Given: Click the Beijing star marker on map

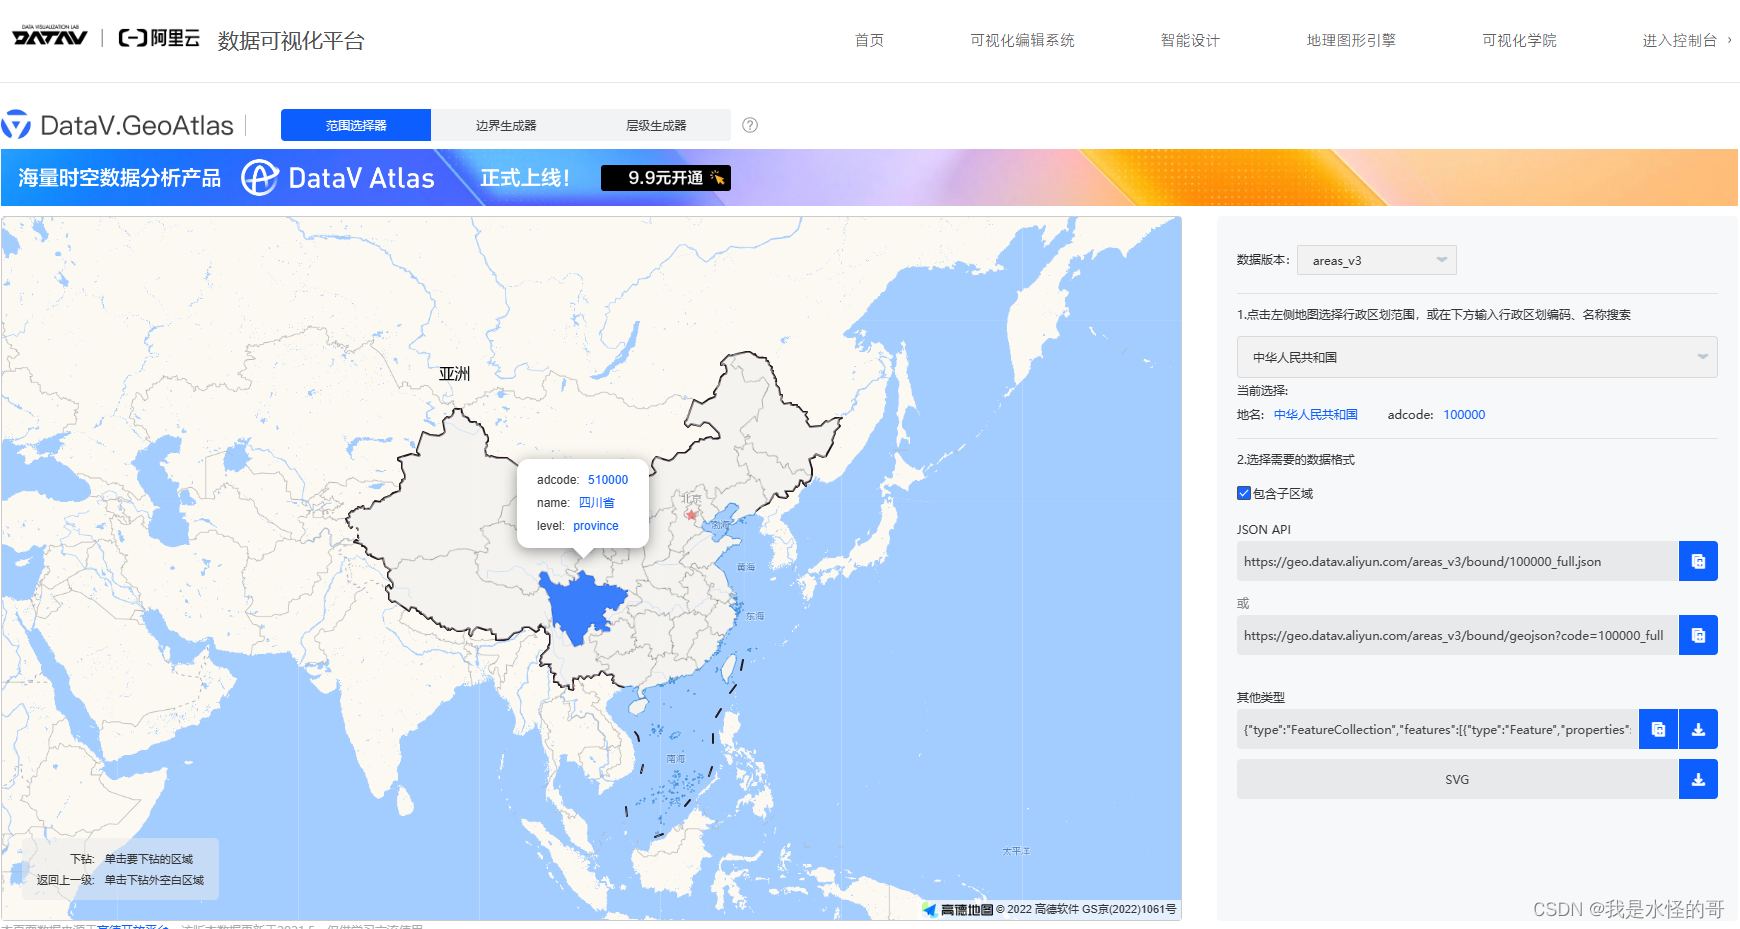Looking at the screenshot, I should [691, 515].
